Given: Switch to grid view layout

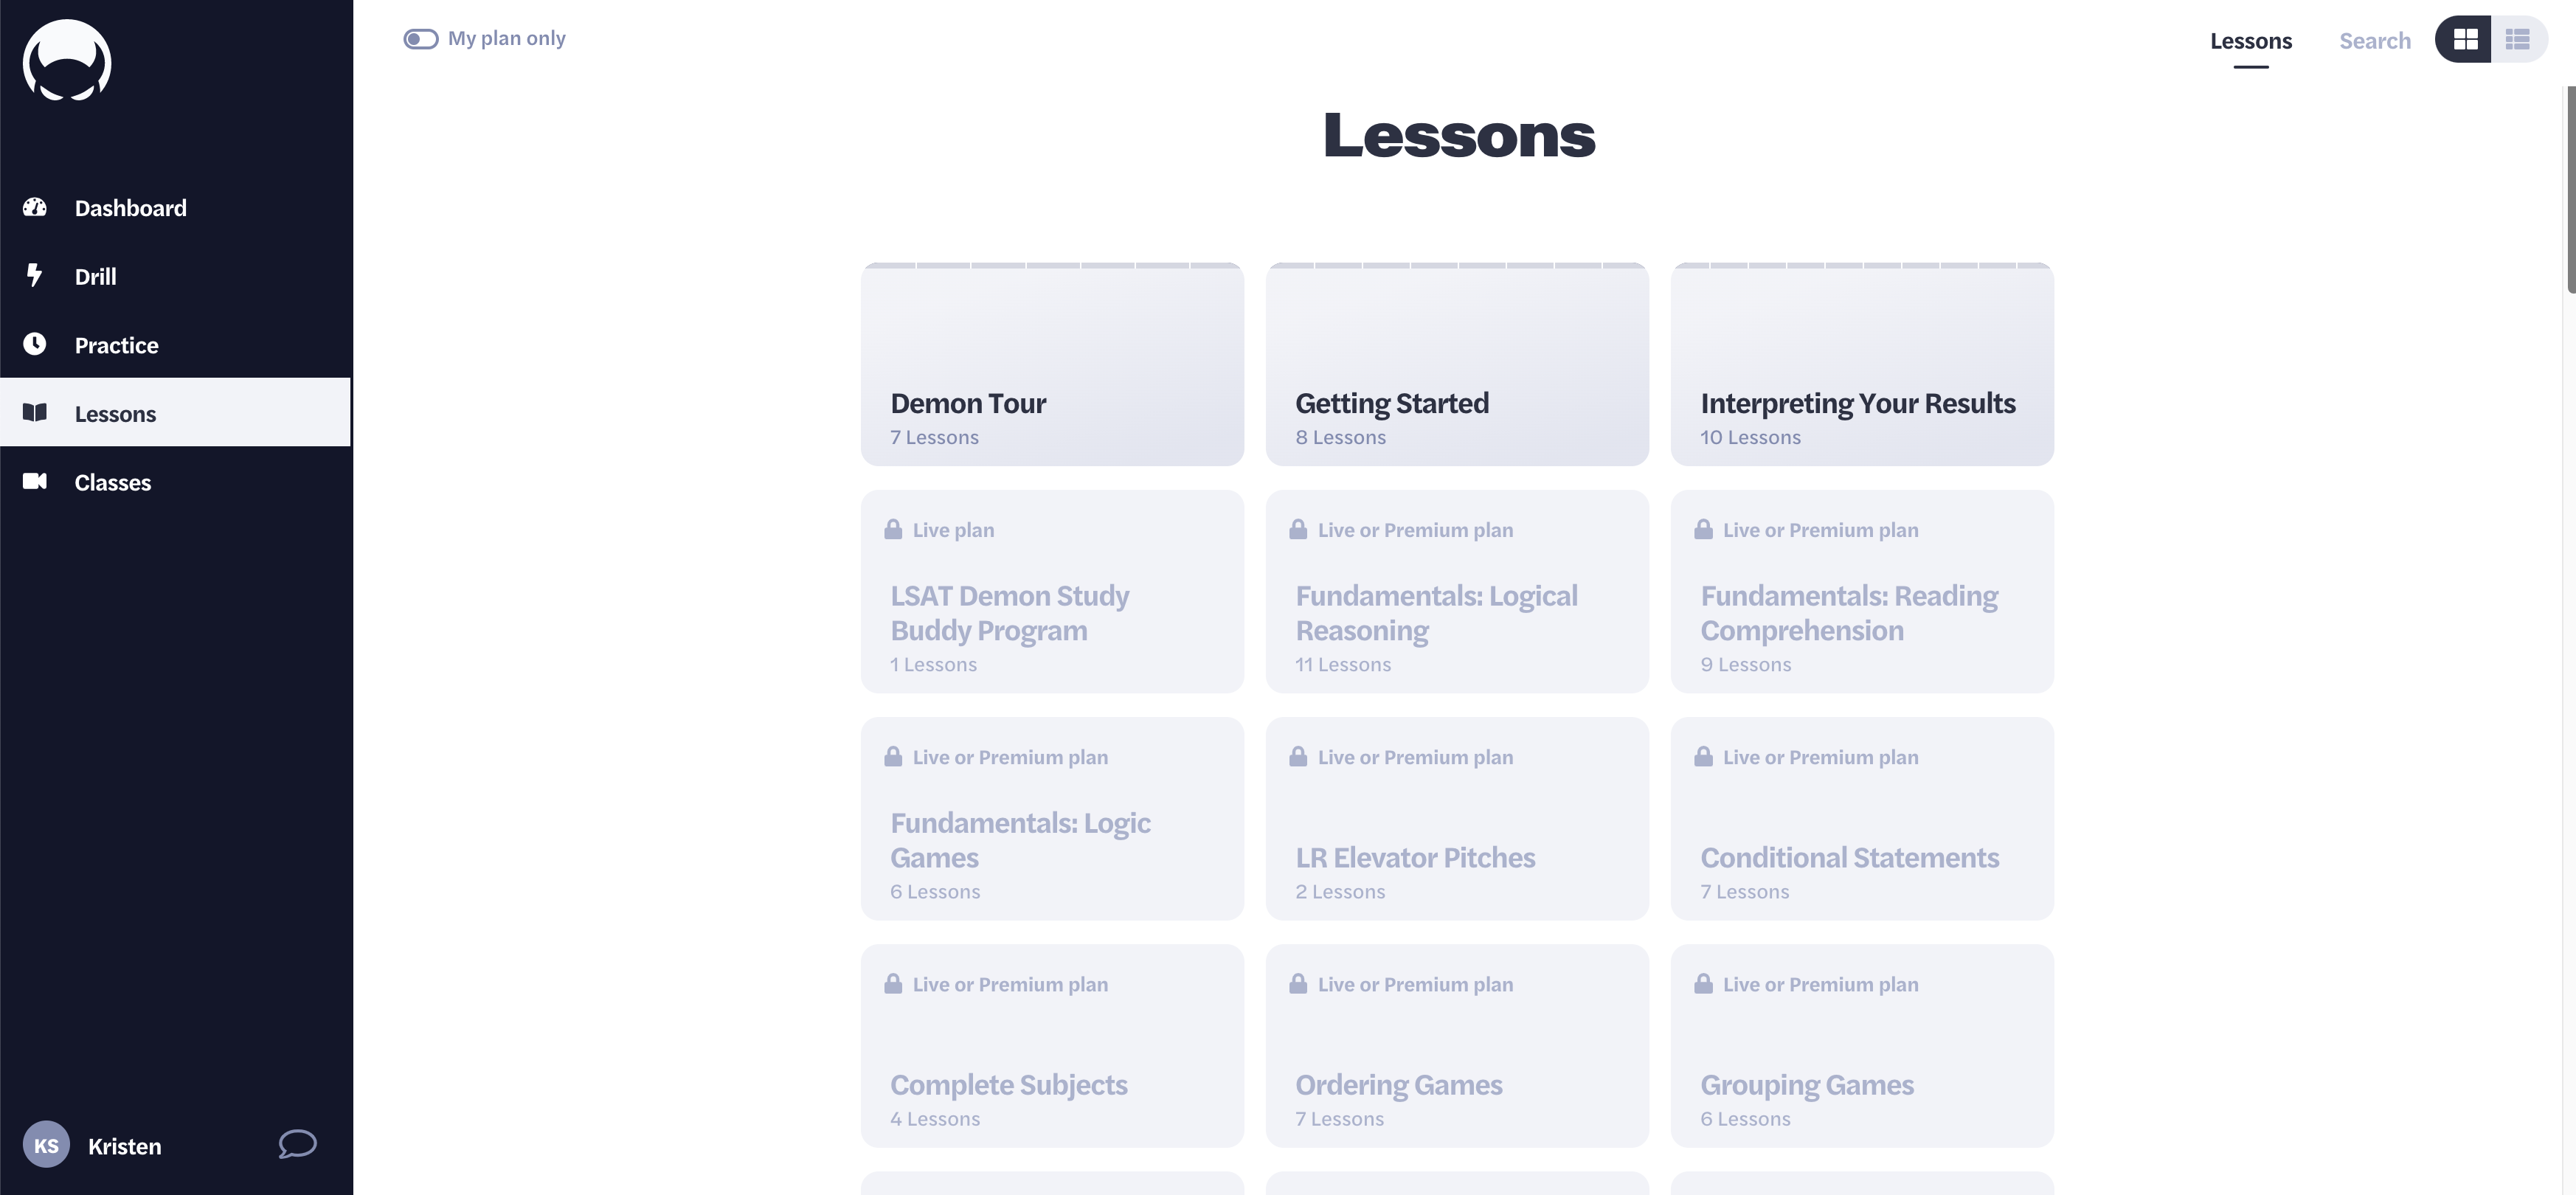Looking at the screenshot, I should click(2465, 40).
